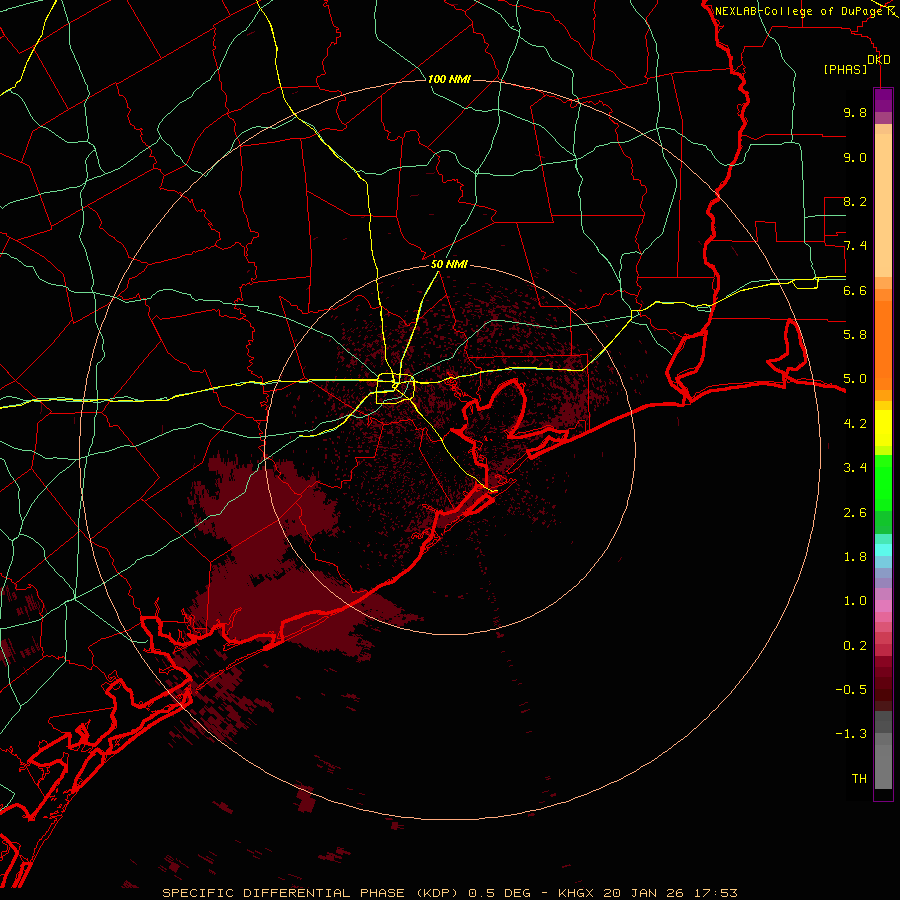Select the 9.0 value on the color scale

855,157
